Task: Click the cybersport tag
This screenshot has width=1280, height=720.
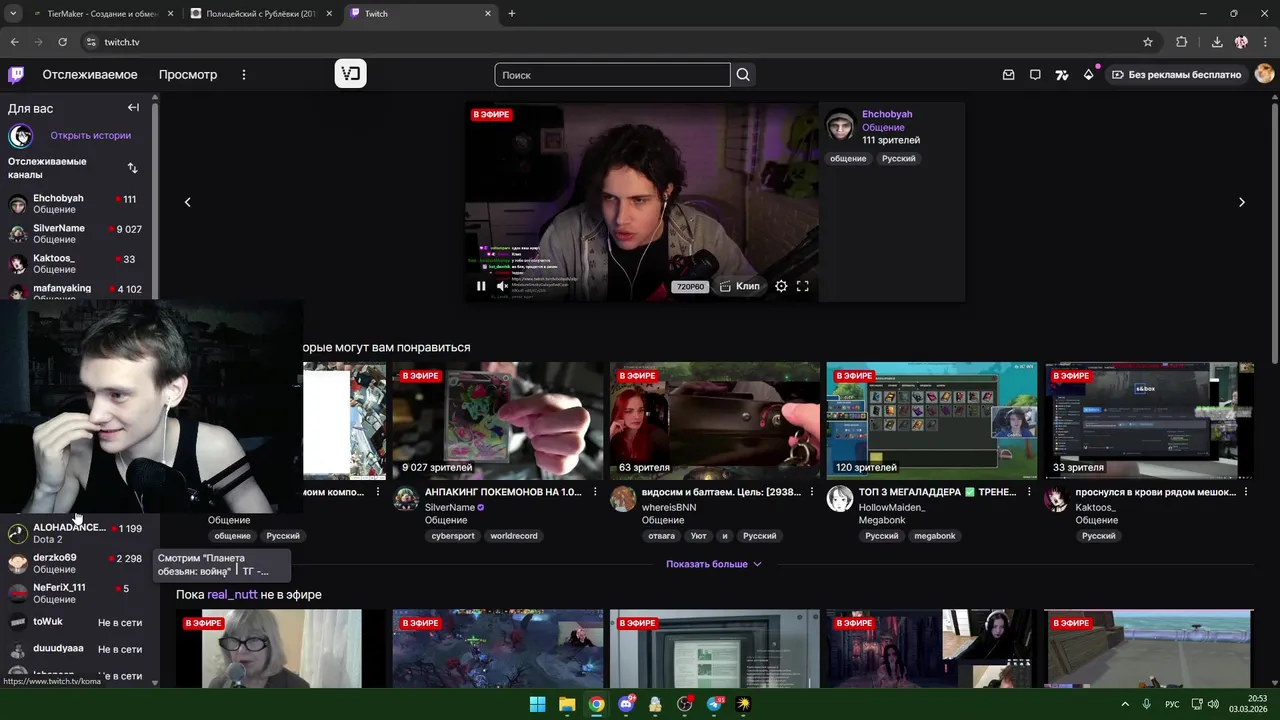Action: click(453, 536)
